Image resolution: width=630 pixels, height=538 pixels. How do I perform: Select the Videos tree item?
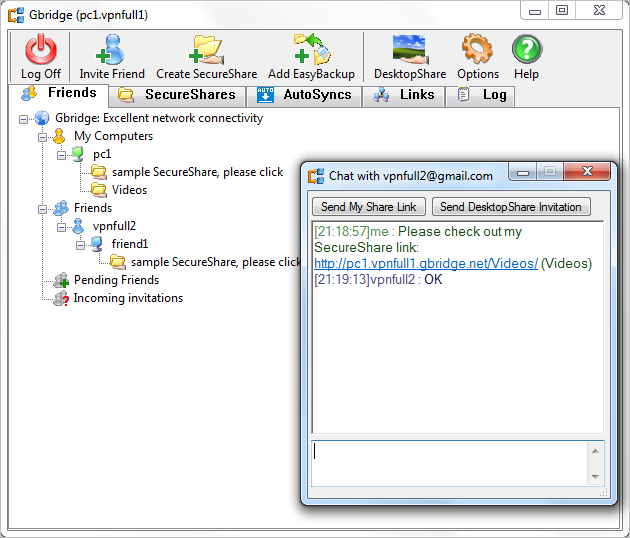pos(129,190)
